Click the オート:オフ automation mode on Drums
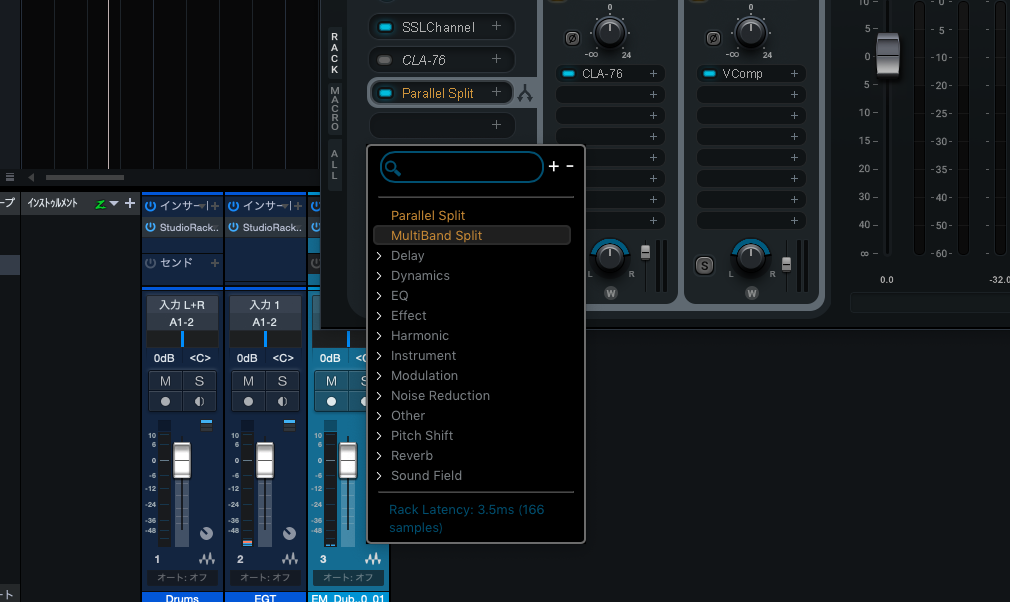1010x602 pixels. (x=182, y=578)
